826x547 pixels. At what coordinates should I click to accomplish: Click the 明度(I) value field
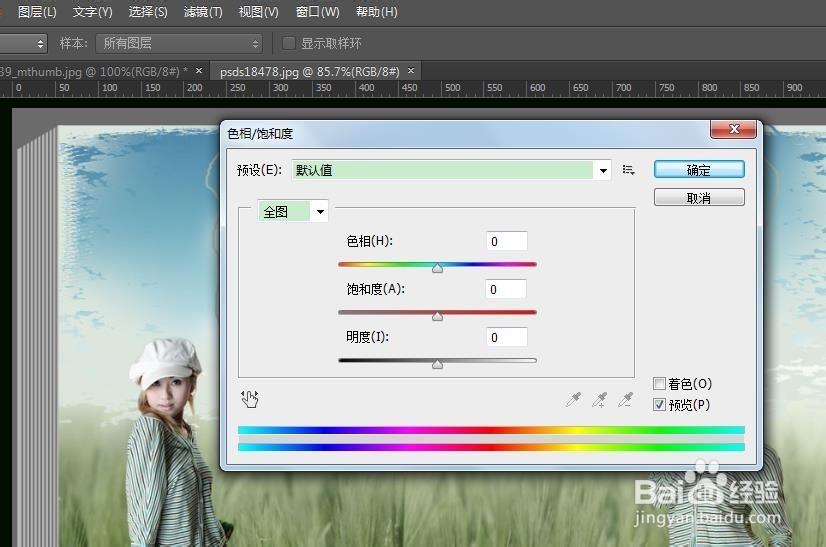coord(506,337)
